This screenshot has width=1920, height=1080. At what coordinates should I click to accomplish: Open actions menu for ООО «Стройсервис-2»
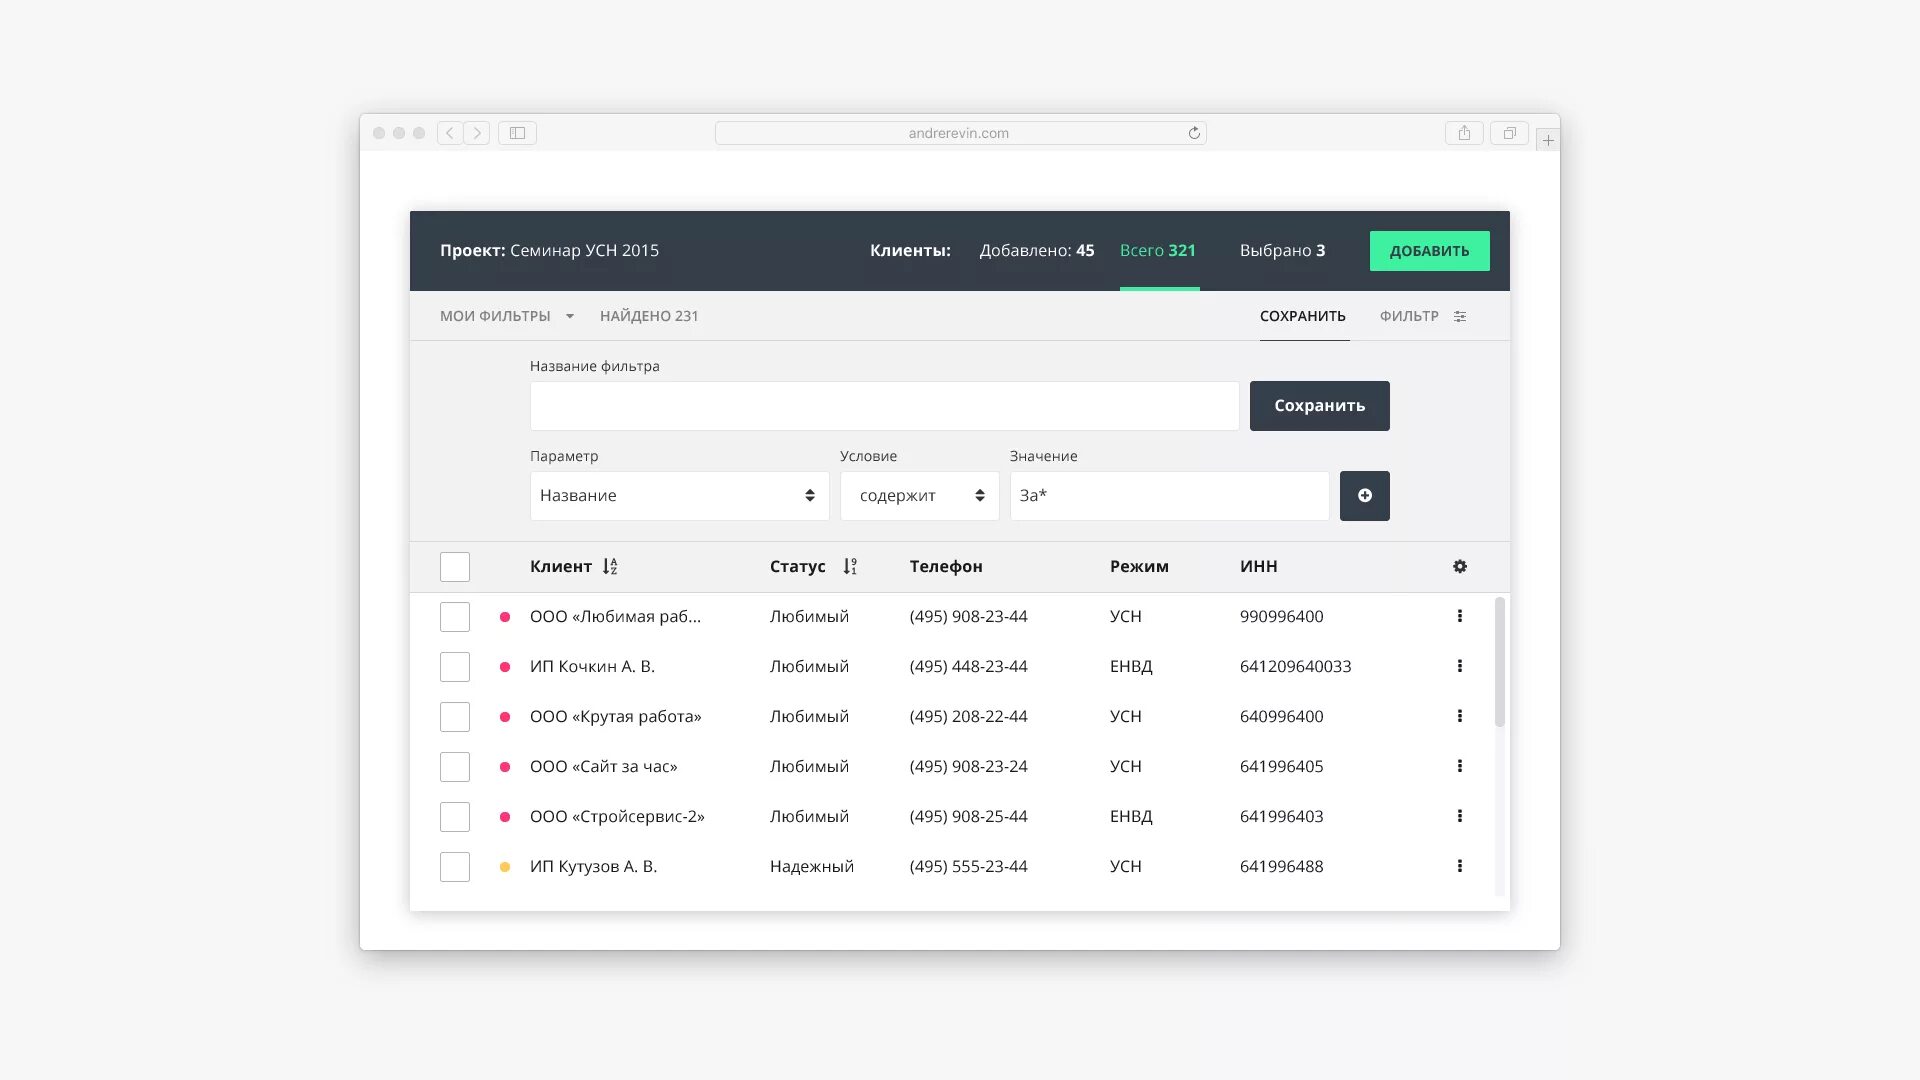click(1460, 817)
